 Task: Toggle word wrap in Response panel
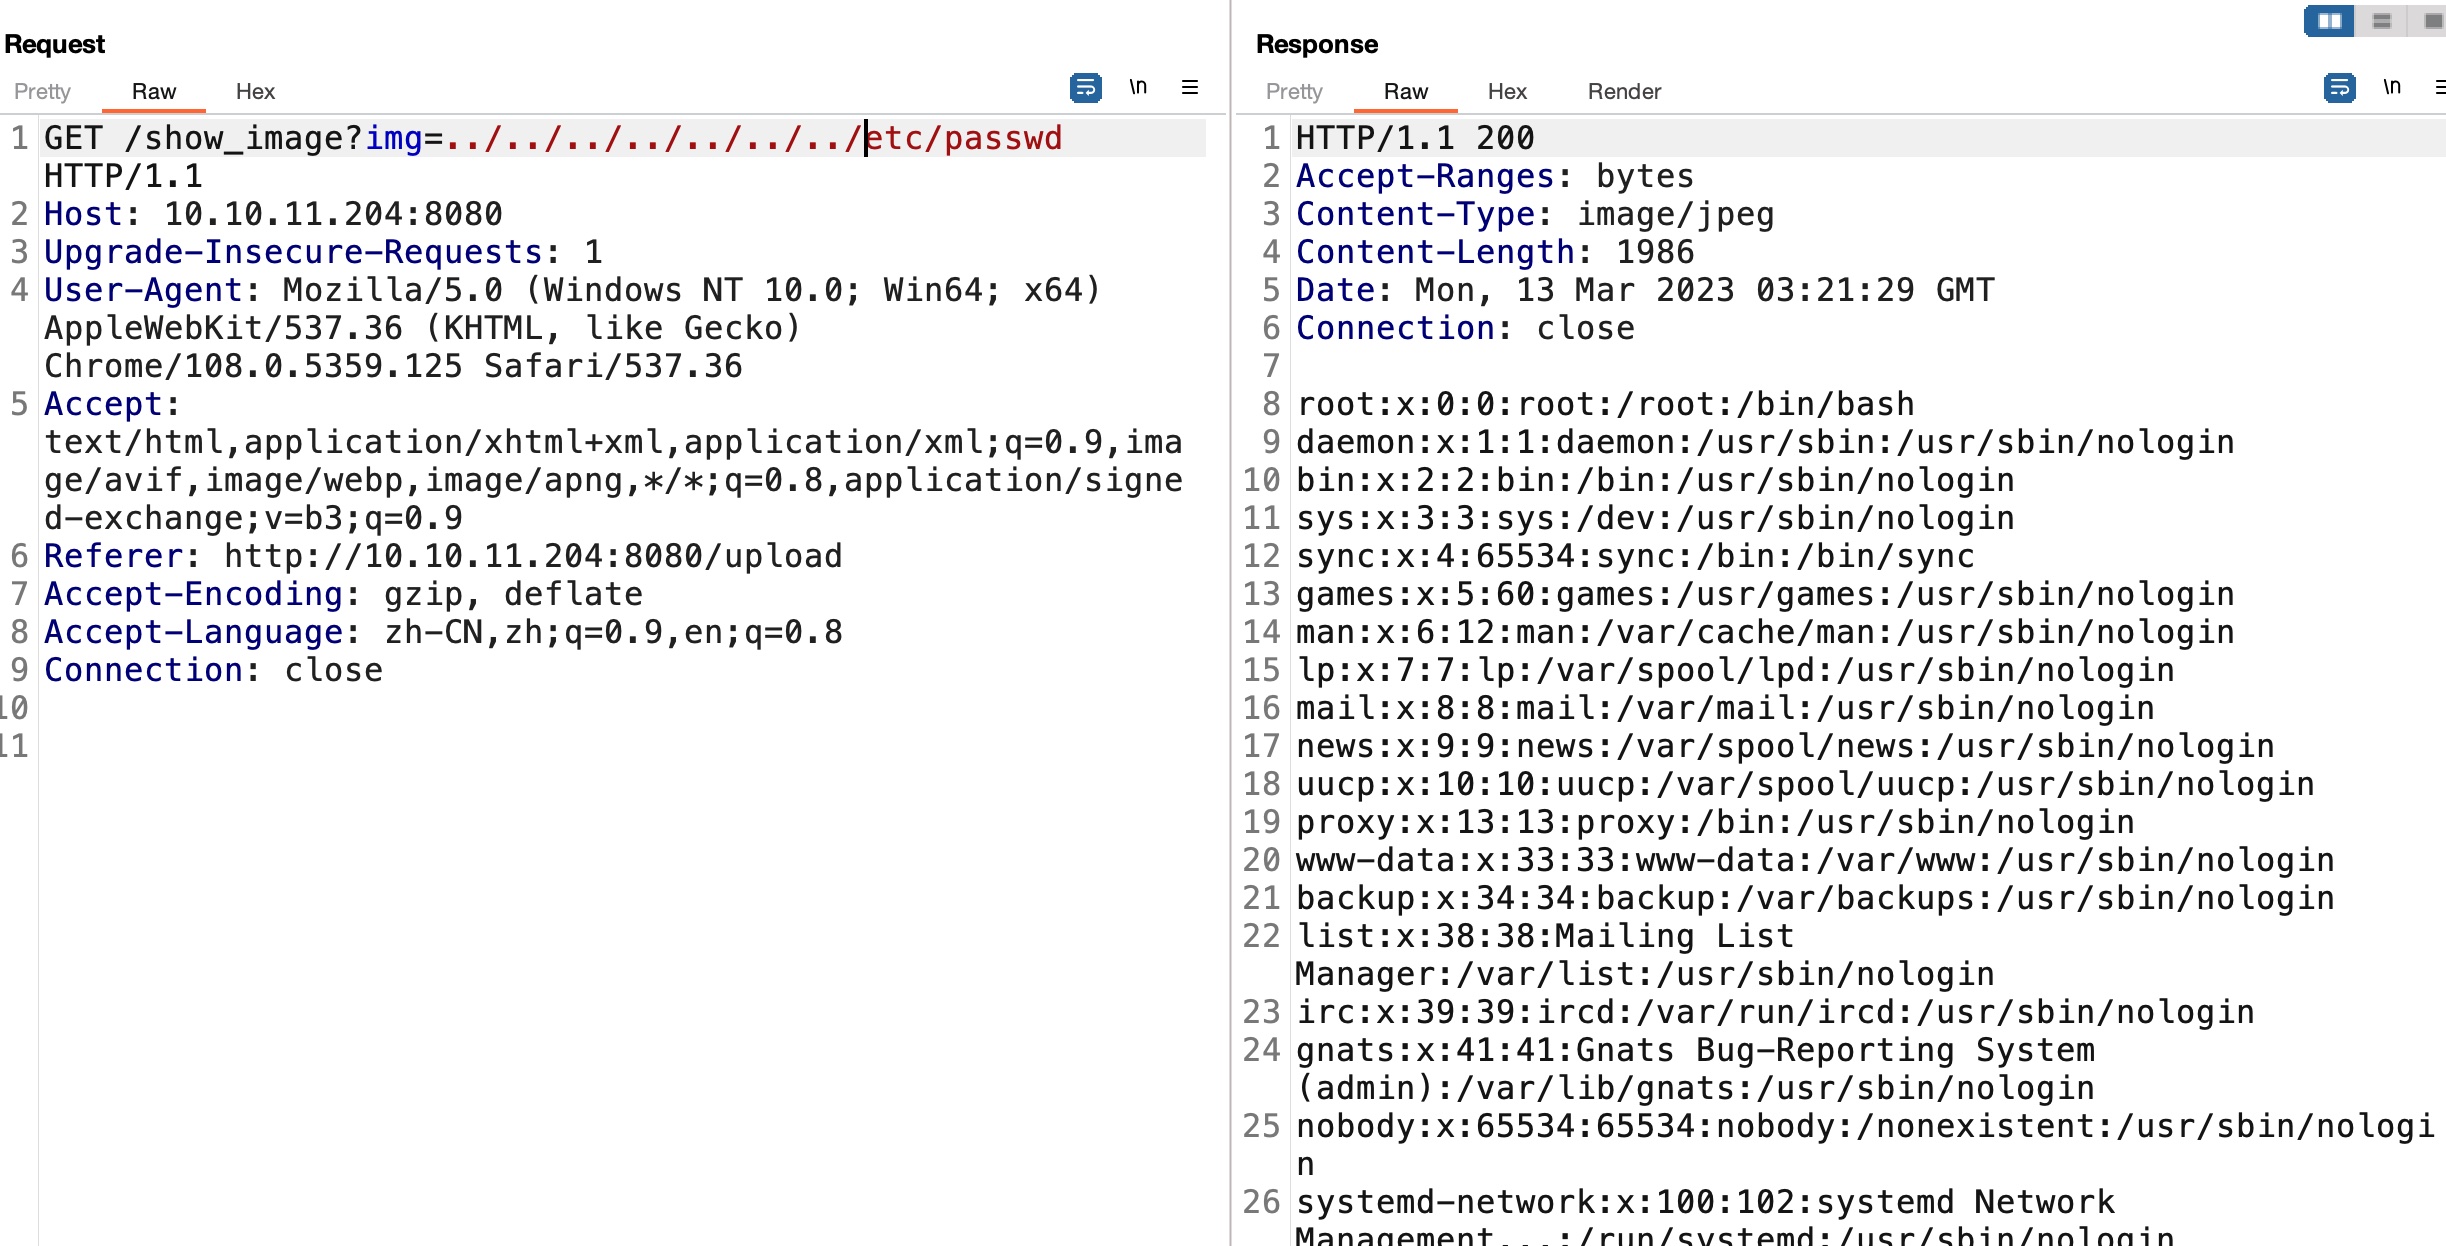click(2338, 88)
